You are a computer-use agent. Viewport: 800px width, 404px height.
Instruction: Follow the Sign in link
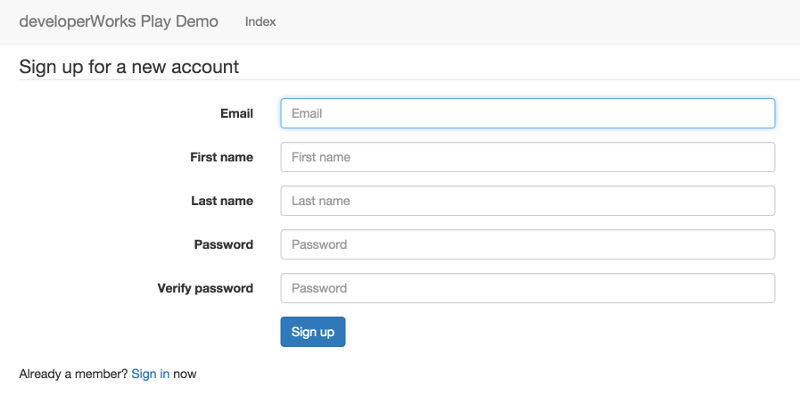[x=150, y=374]
